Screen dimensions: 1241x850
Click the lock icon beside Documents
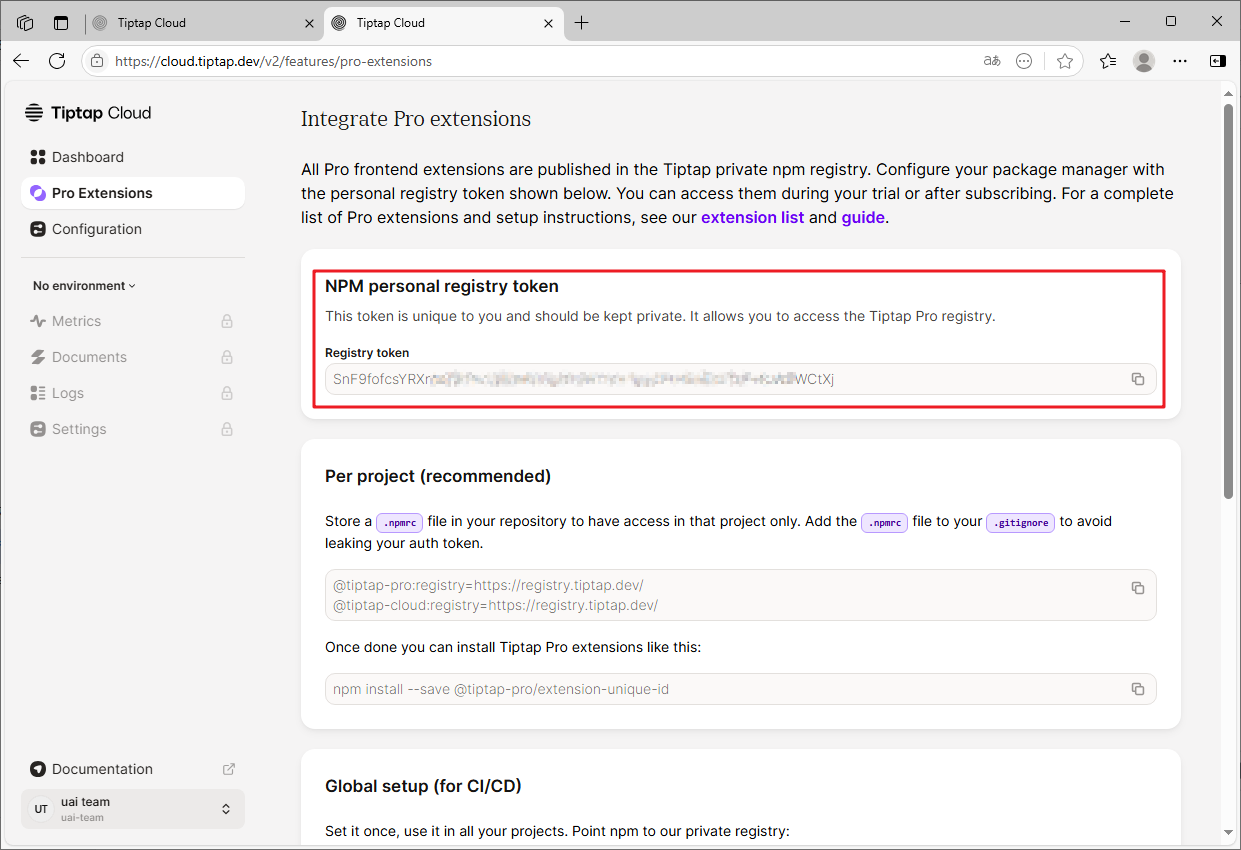coord(227,357)
